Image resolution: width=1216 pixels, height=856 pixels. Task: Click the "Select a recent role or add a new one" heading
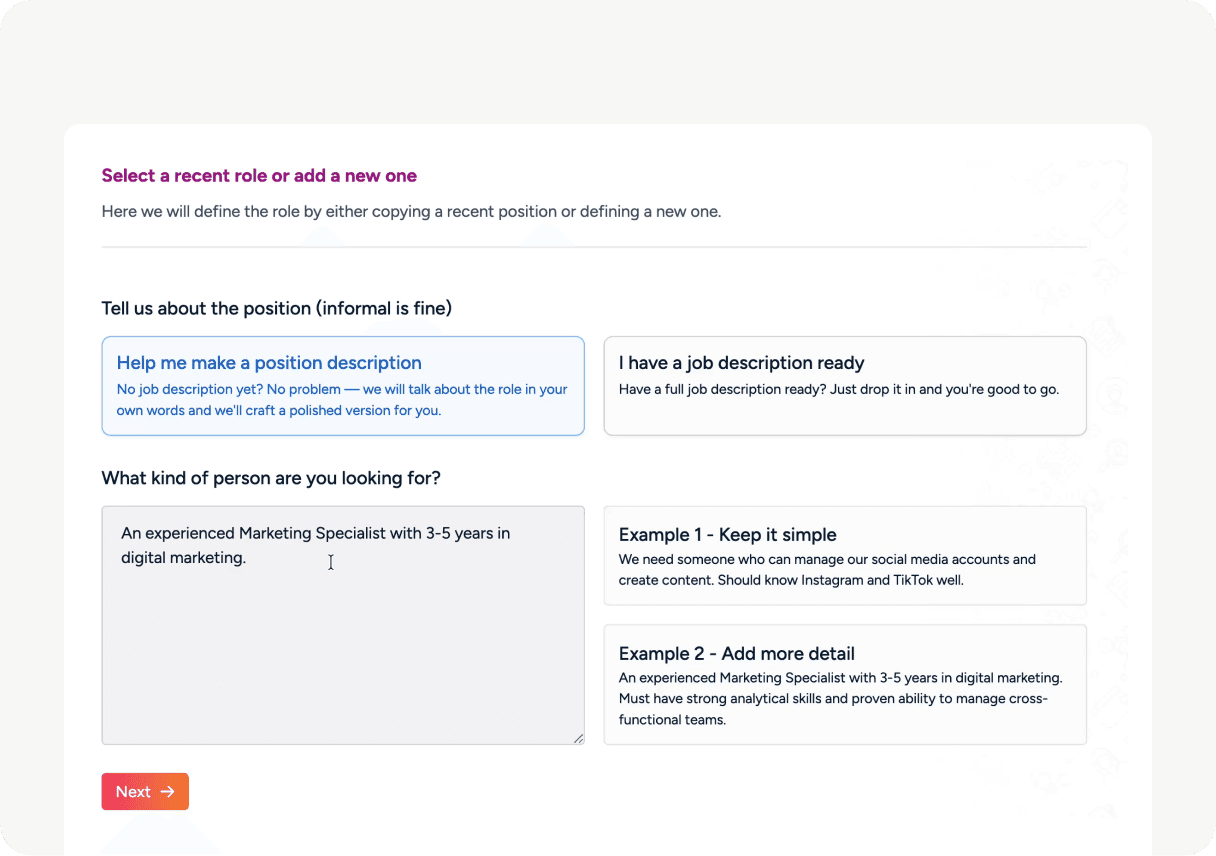tap(259, 176)
